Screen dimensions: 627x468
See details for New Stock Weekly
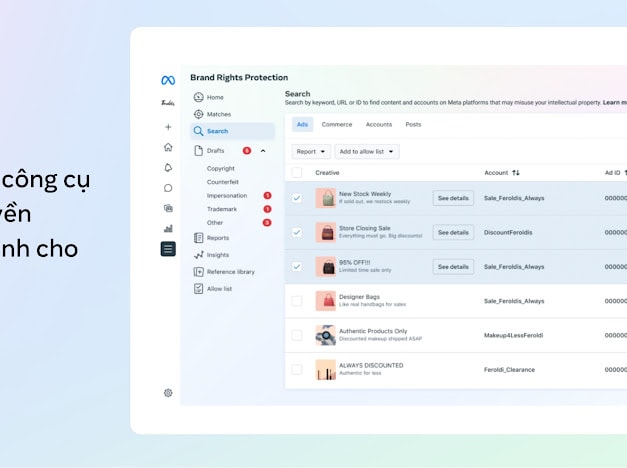point(453,198)
